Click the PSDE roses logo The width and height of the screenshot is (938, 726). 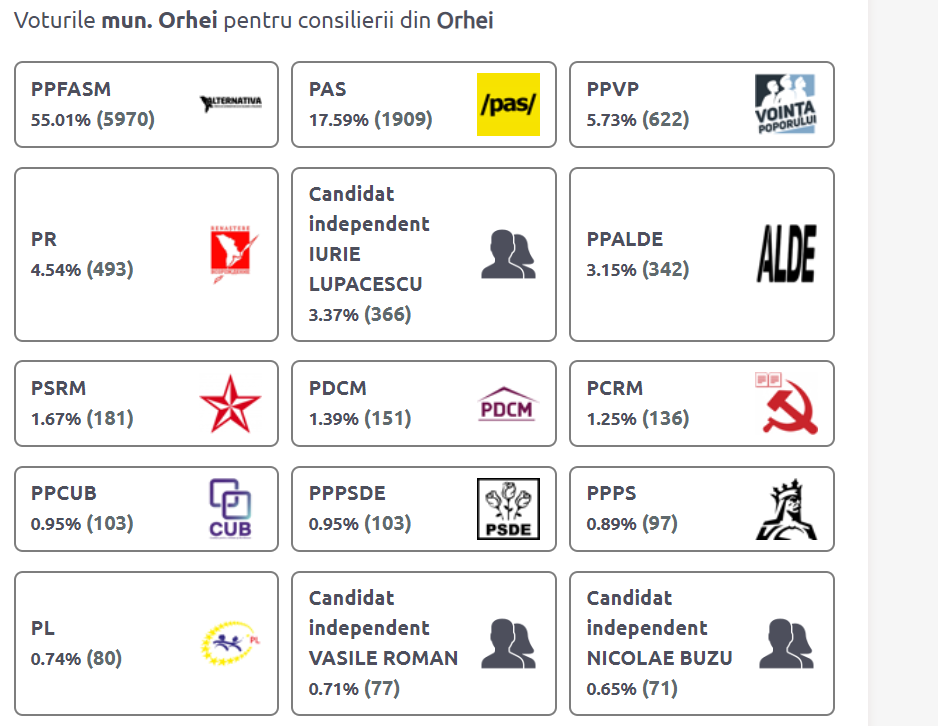tap(508, 509)
